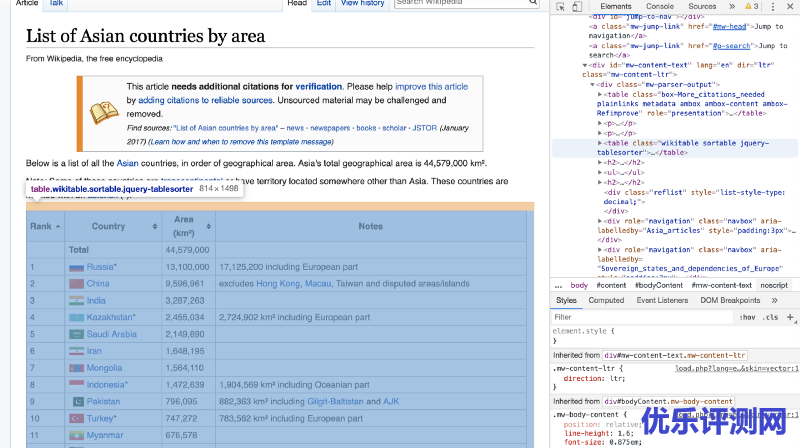This screenshot has height=448, width=800.
Task: Select body in the breadcrumb
Action: click(x=579, y=285)
